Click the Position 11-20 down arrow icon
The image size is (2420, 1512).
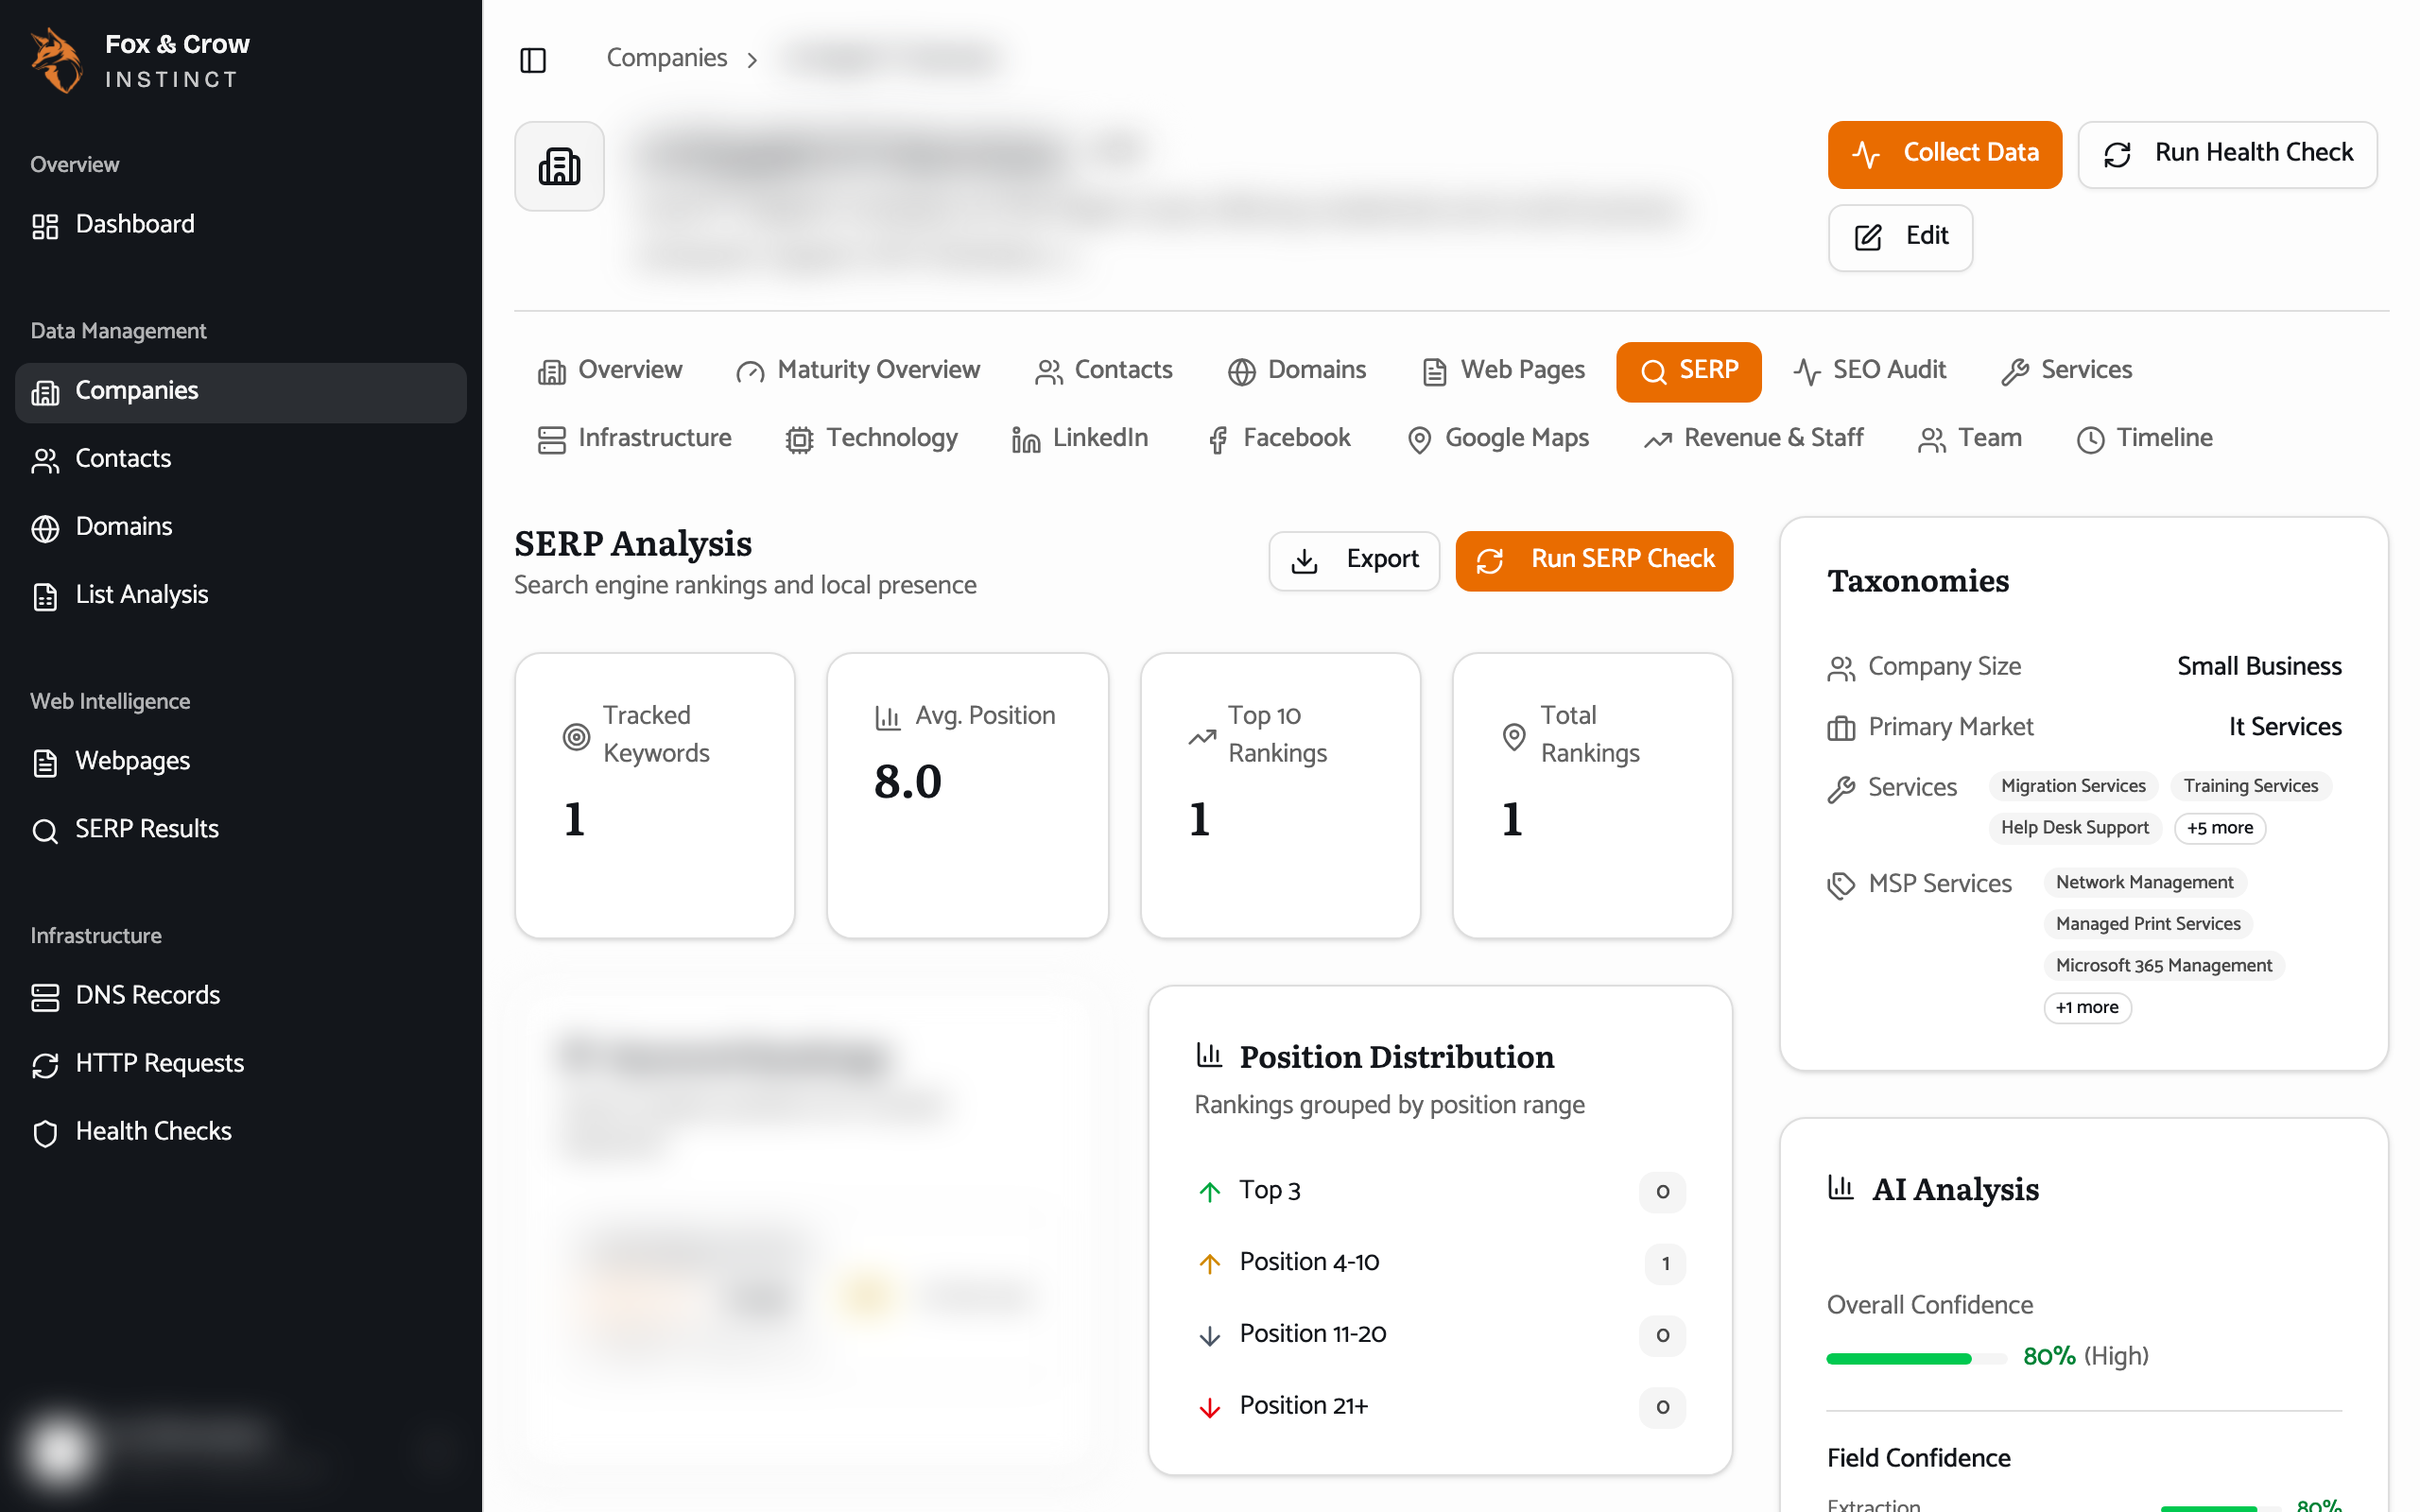point(1210,1336)
